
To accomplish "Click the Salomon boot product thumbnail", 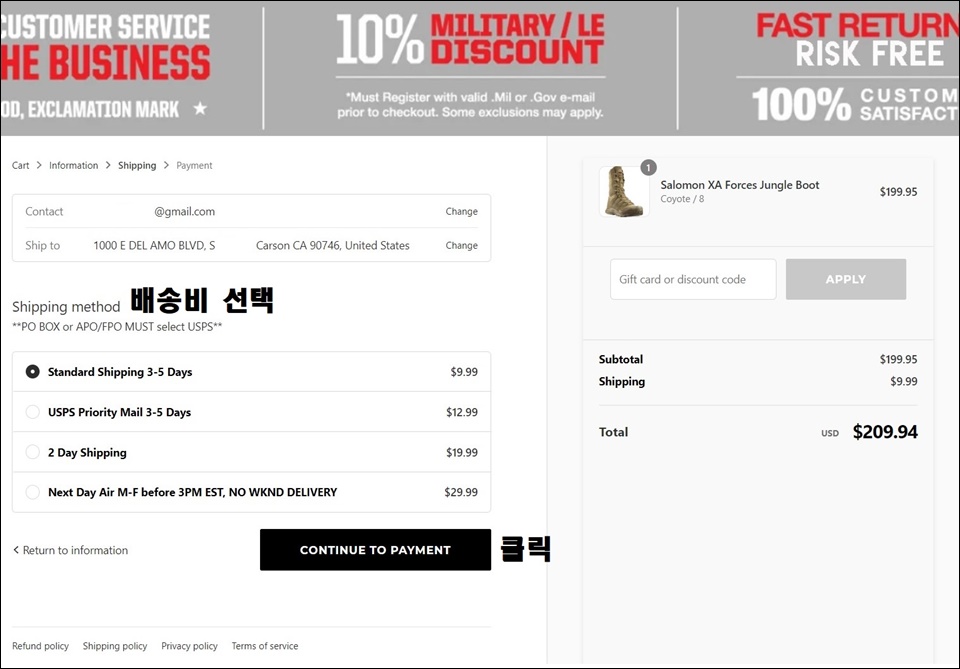I will [x=624, y=192].
